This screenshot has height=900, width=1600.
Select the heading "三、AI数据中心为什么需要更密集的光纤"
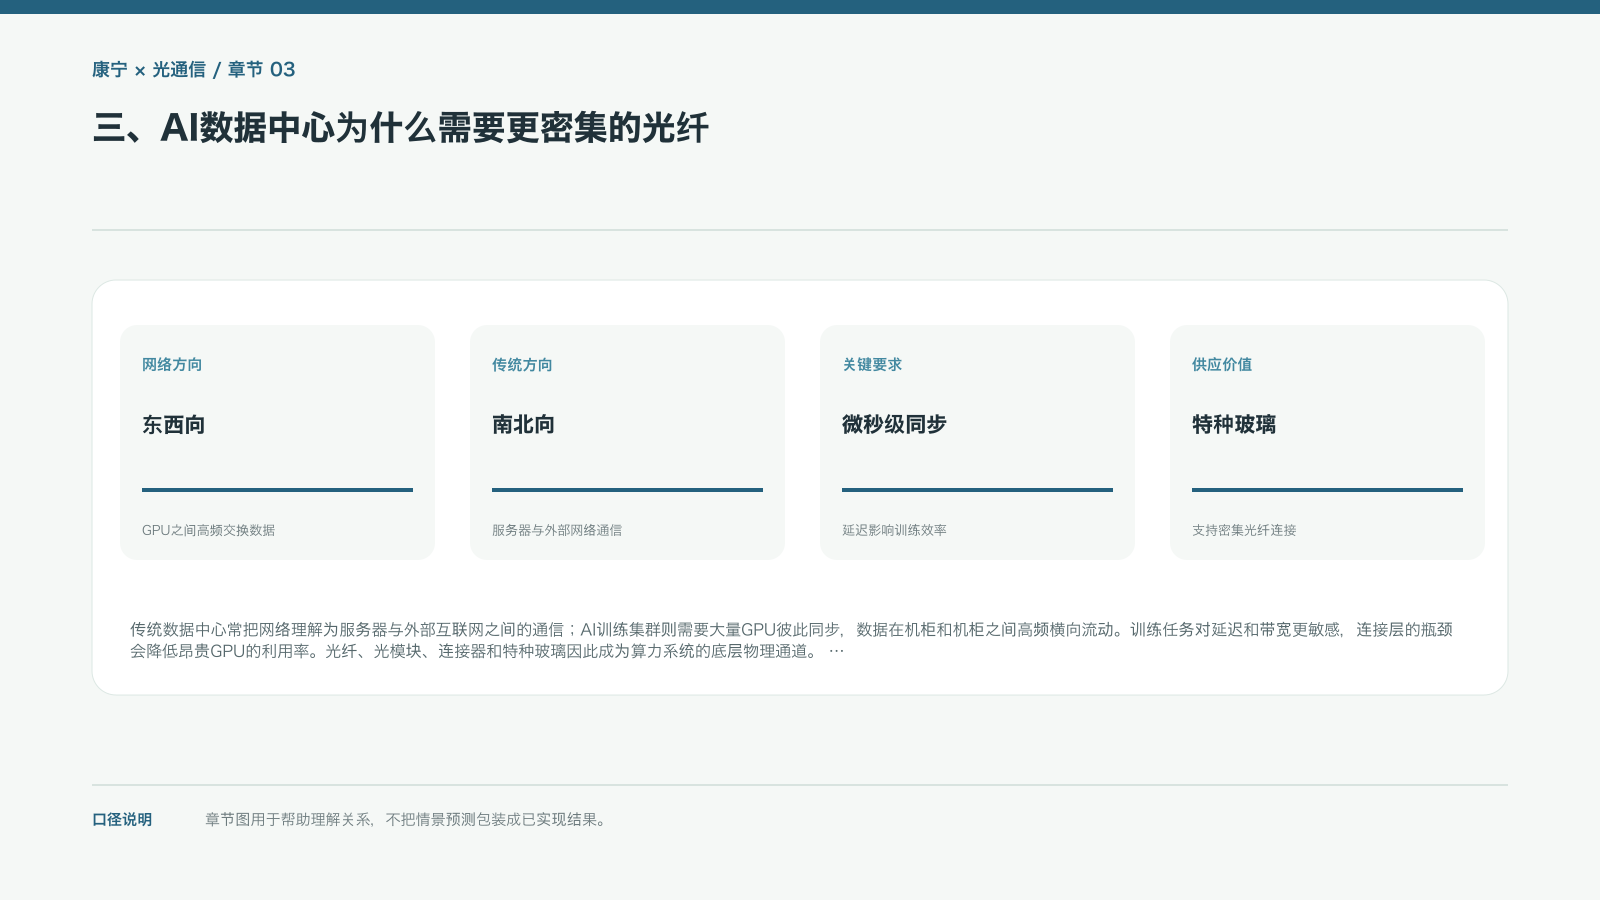(401, 128)
